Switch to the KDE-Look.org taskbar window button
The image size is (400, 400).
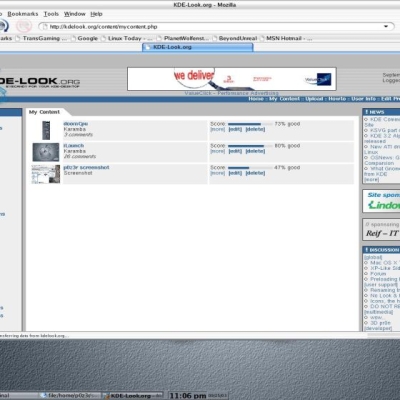pyautogui.click(x=133, y=396)
